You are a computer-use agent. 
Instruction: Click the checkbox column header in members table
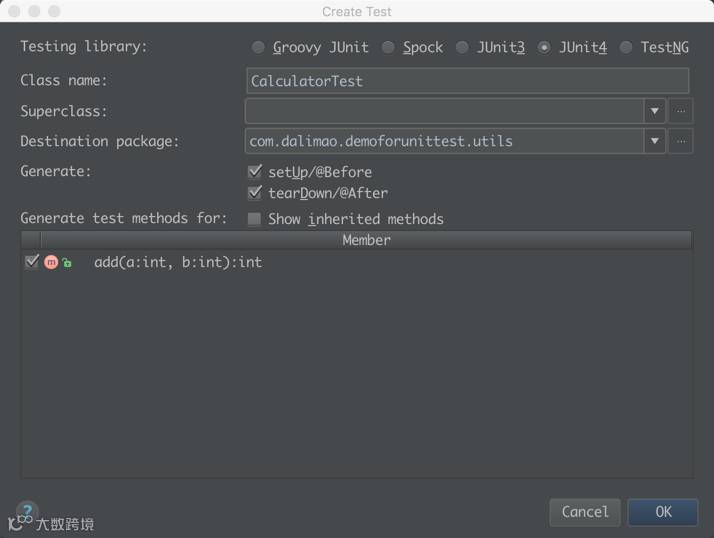(31, 240)
